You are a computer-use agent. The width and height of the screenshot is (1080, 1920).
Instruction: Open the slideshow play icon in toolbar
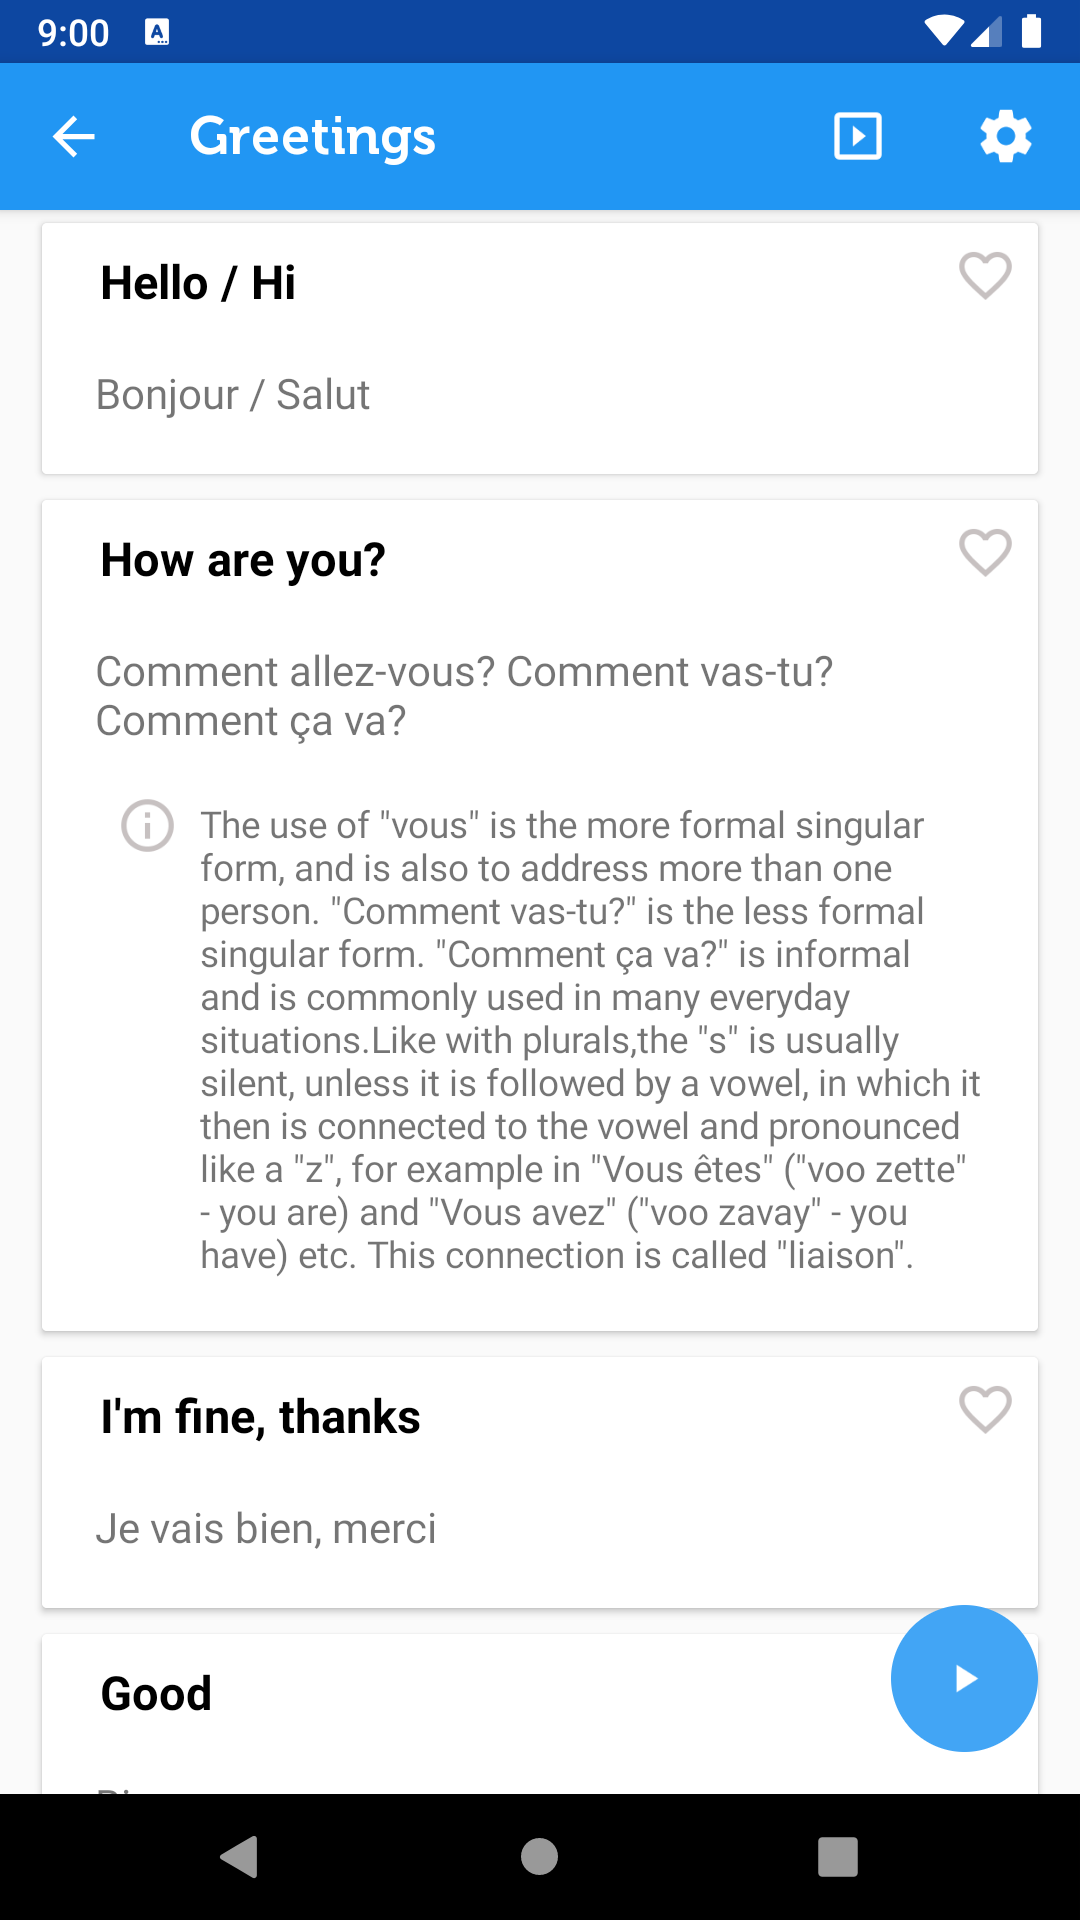[x=858, y=137]
